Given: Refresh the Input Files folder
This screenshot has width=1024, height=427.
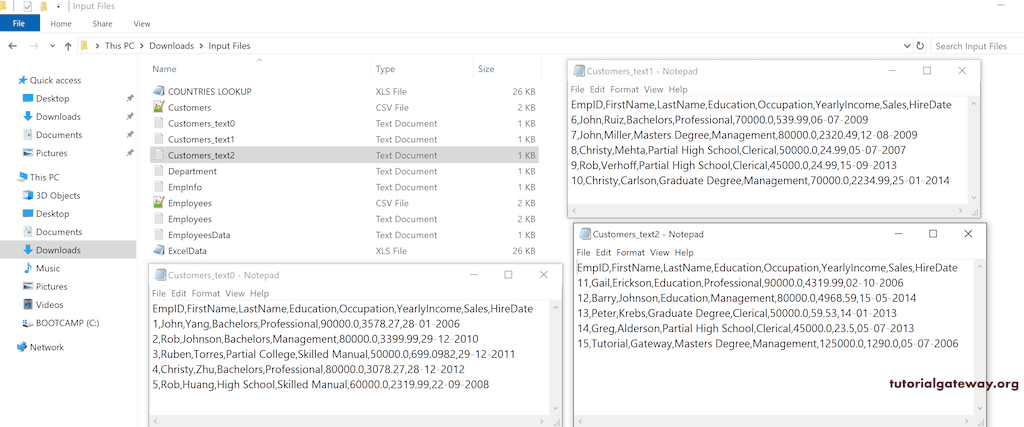Looking at the screenshot, I should tap(920, 46).
